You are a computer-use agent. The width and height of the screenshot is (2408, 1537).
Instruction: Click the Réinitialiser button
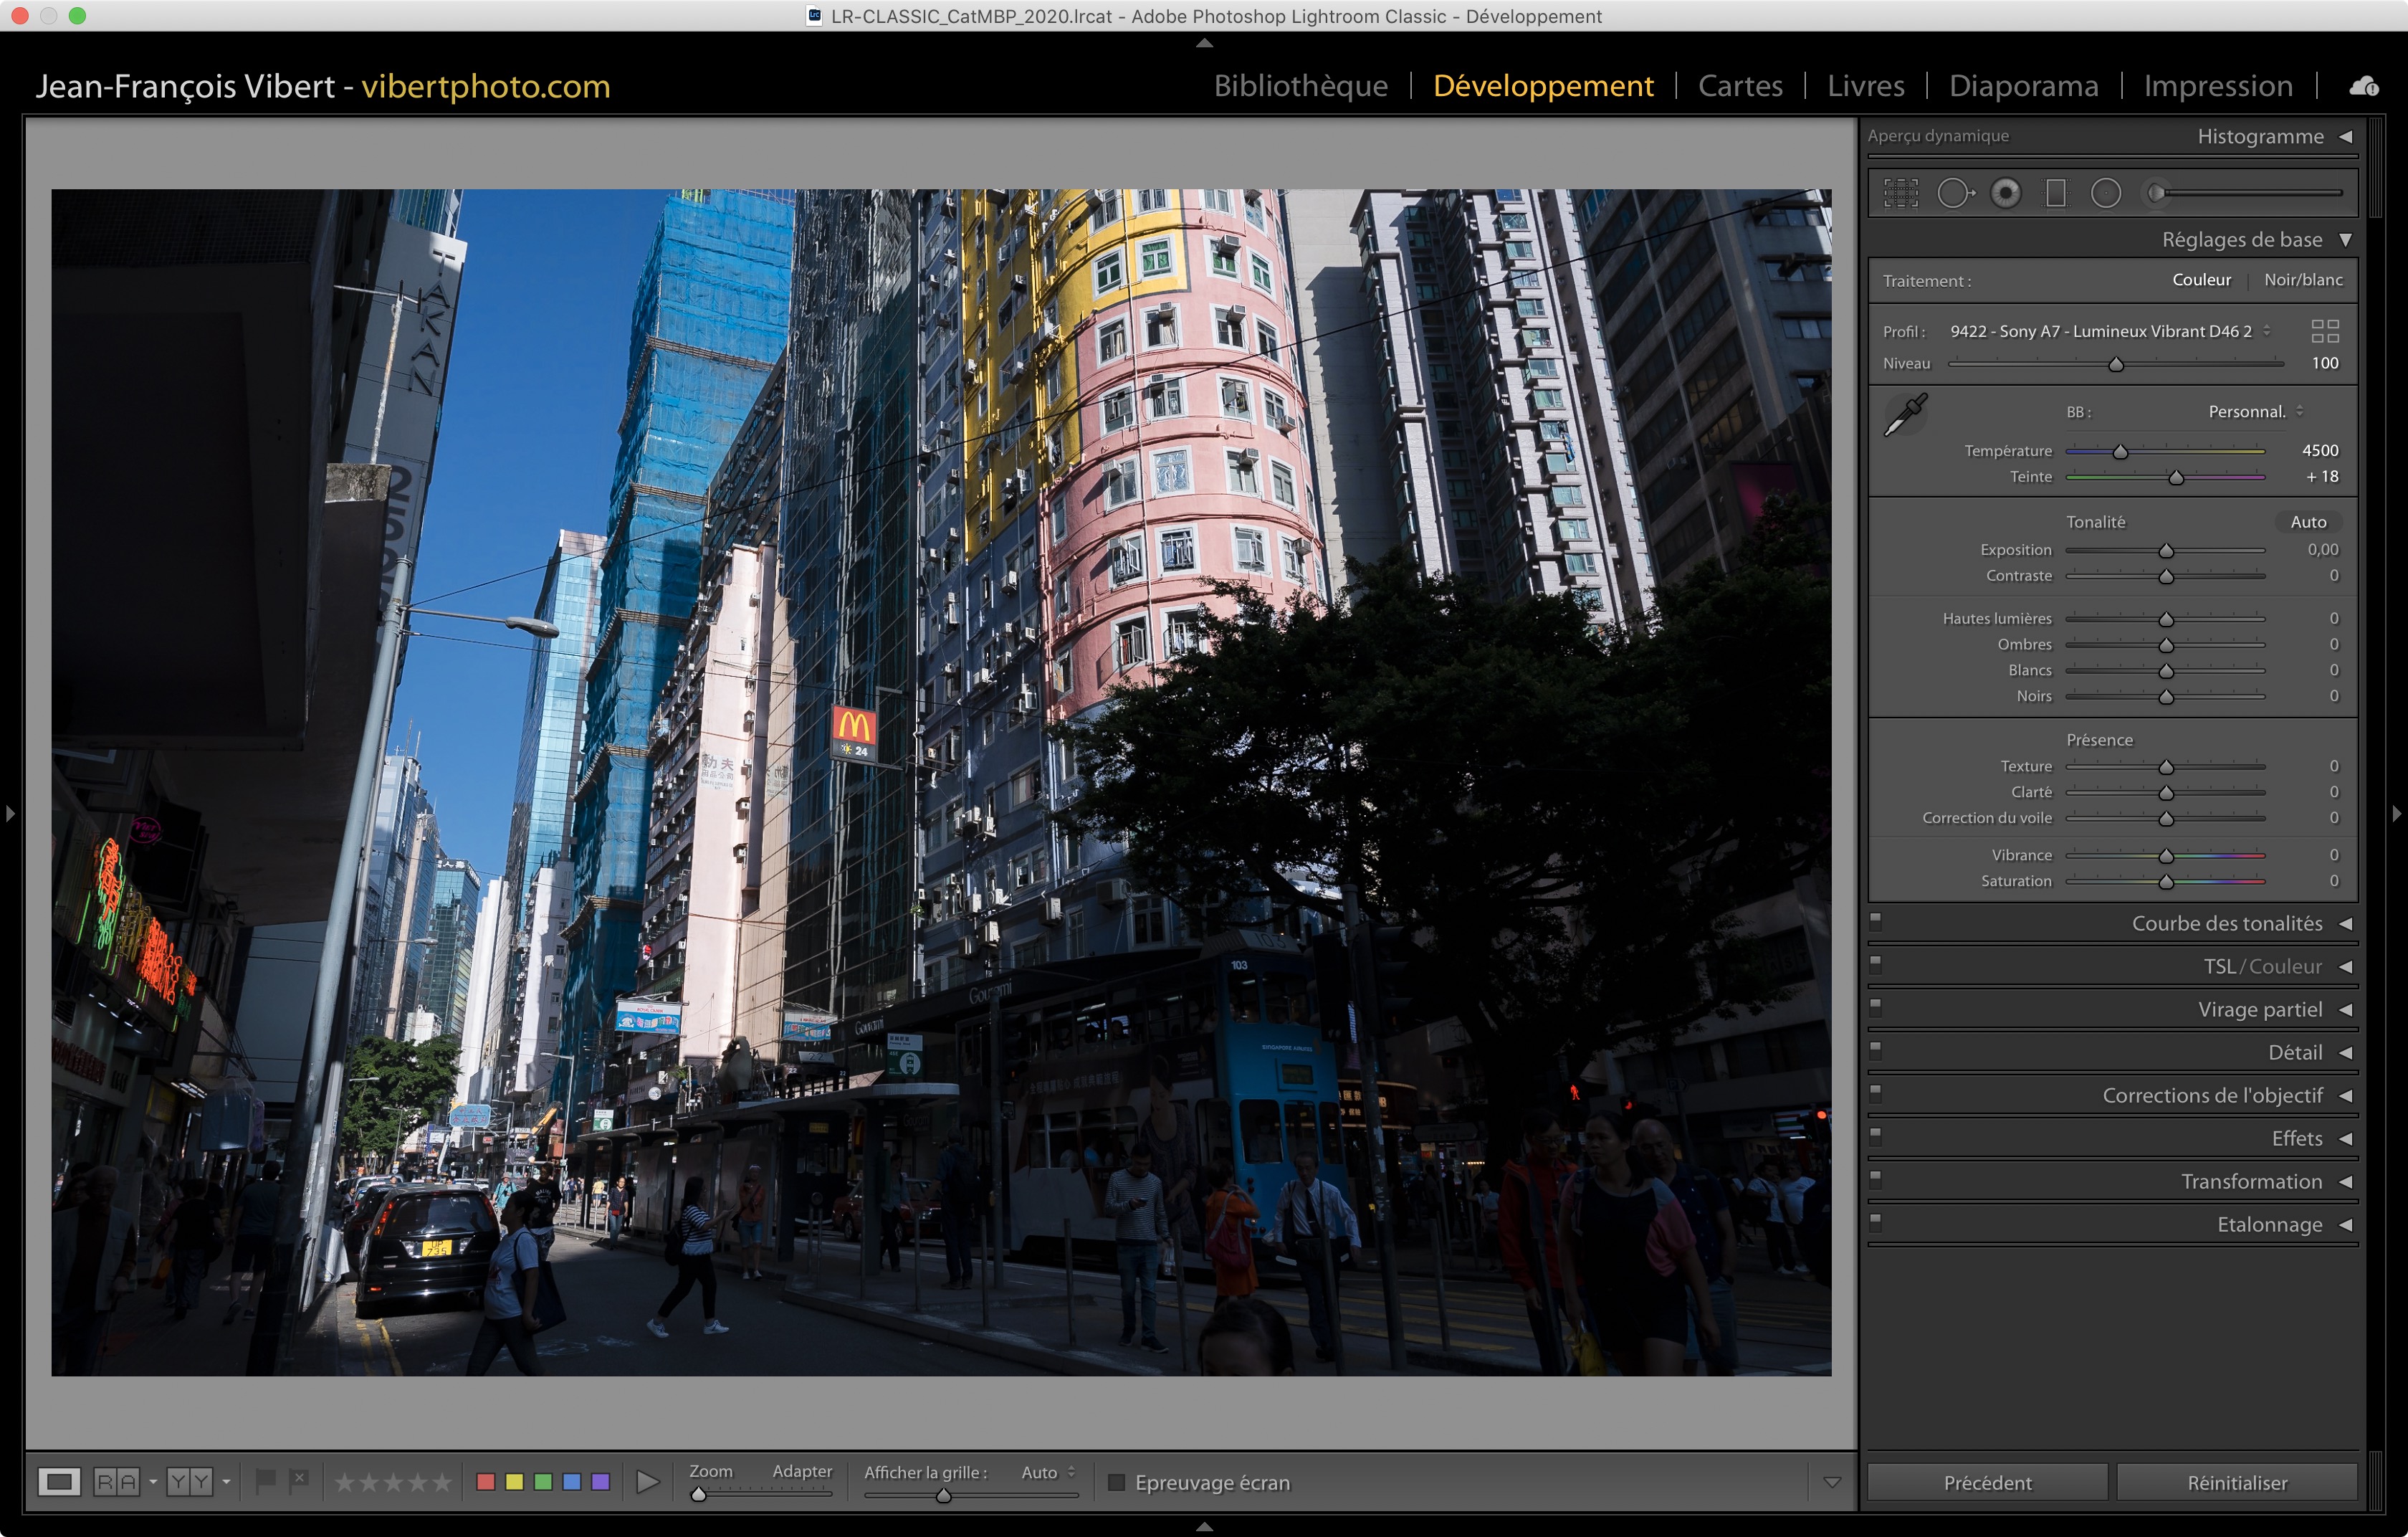click(x=2237, y=1483)
